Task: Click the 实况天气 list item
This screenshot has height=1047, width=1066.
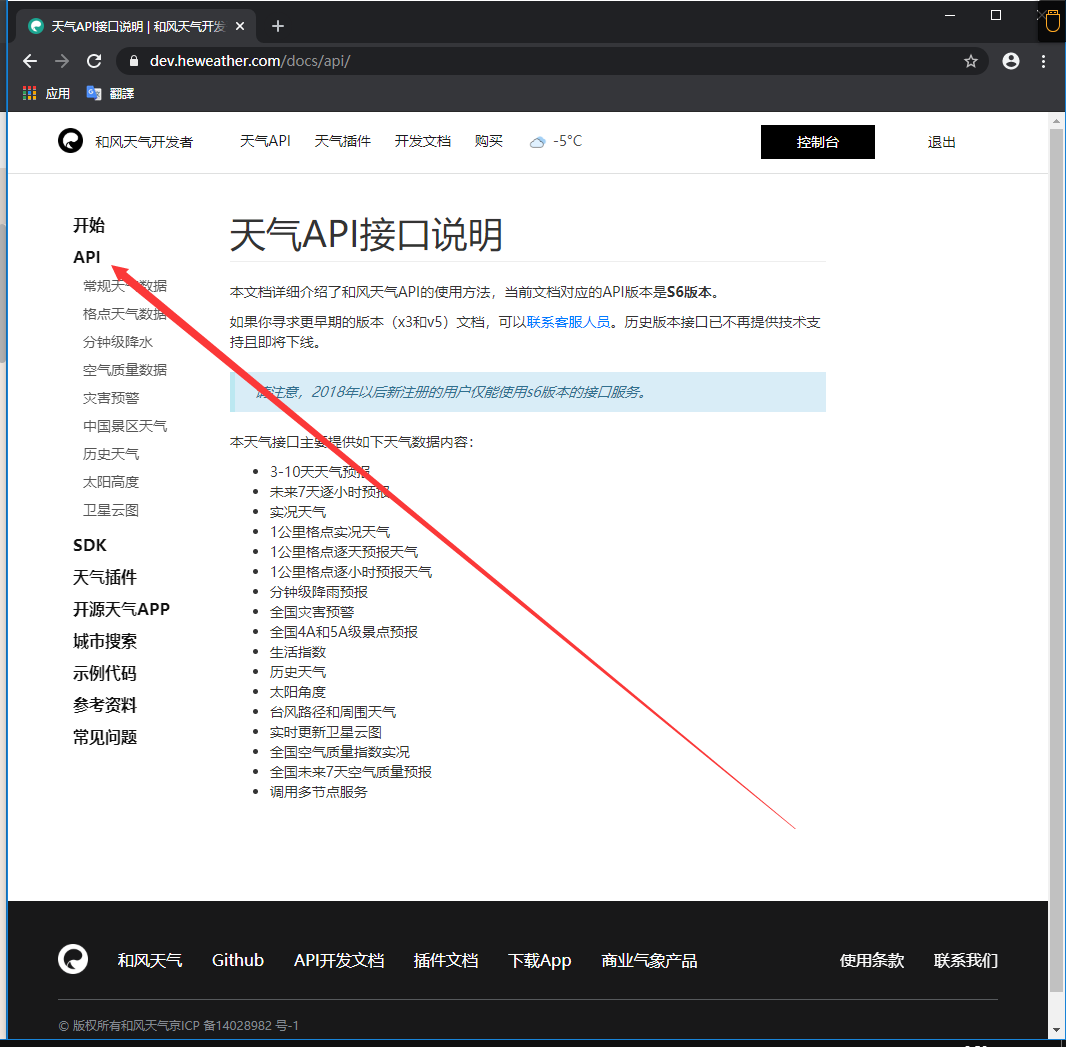Action: [298, 512]
